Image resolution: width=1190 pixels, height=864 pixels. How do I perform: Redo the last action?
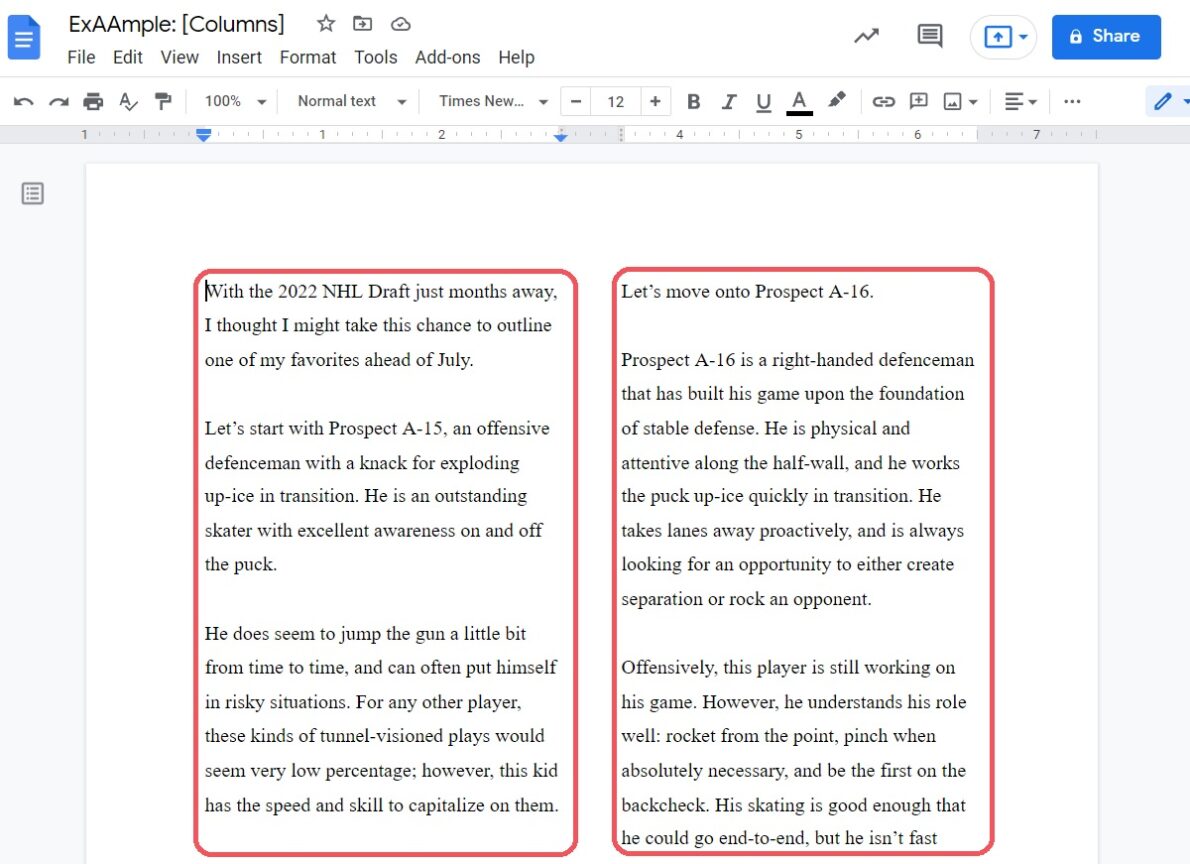point(58,101)
